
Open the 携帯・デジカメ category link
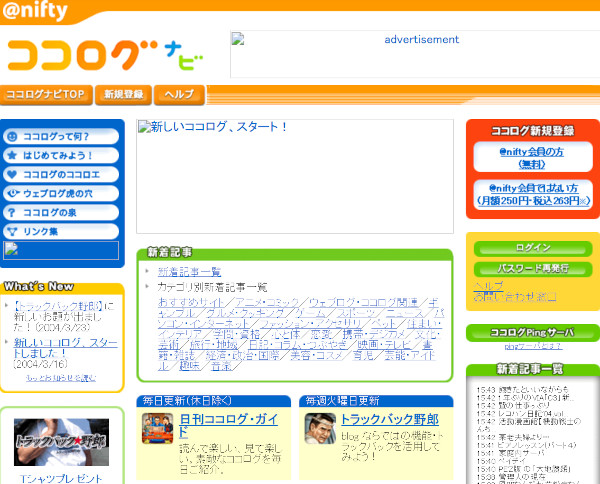click(373, 334)
